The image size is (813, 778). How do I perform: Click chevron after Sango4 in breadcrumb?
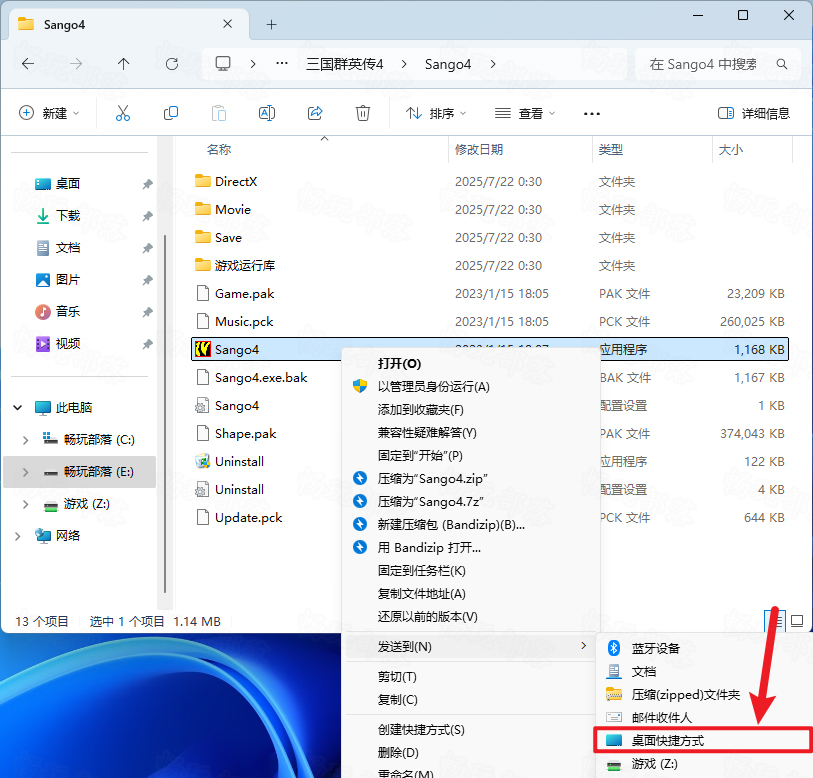pyautogui.click(x=493, y=64)
